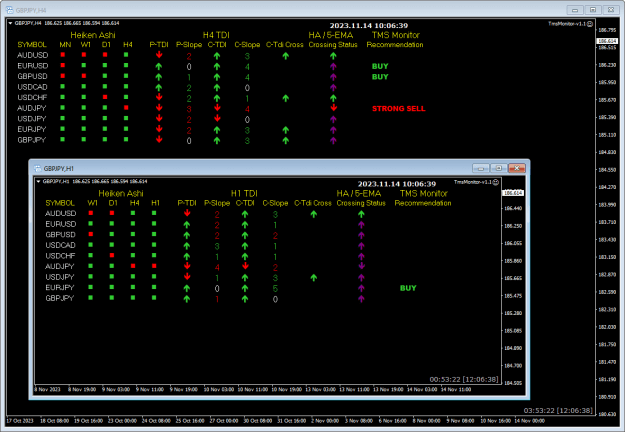Screen dimensions: 625x432
Task: Click AUDJPY red H1 square in H1 window
Action: click(154, 266)
